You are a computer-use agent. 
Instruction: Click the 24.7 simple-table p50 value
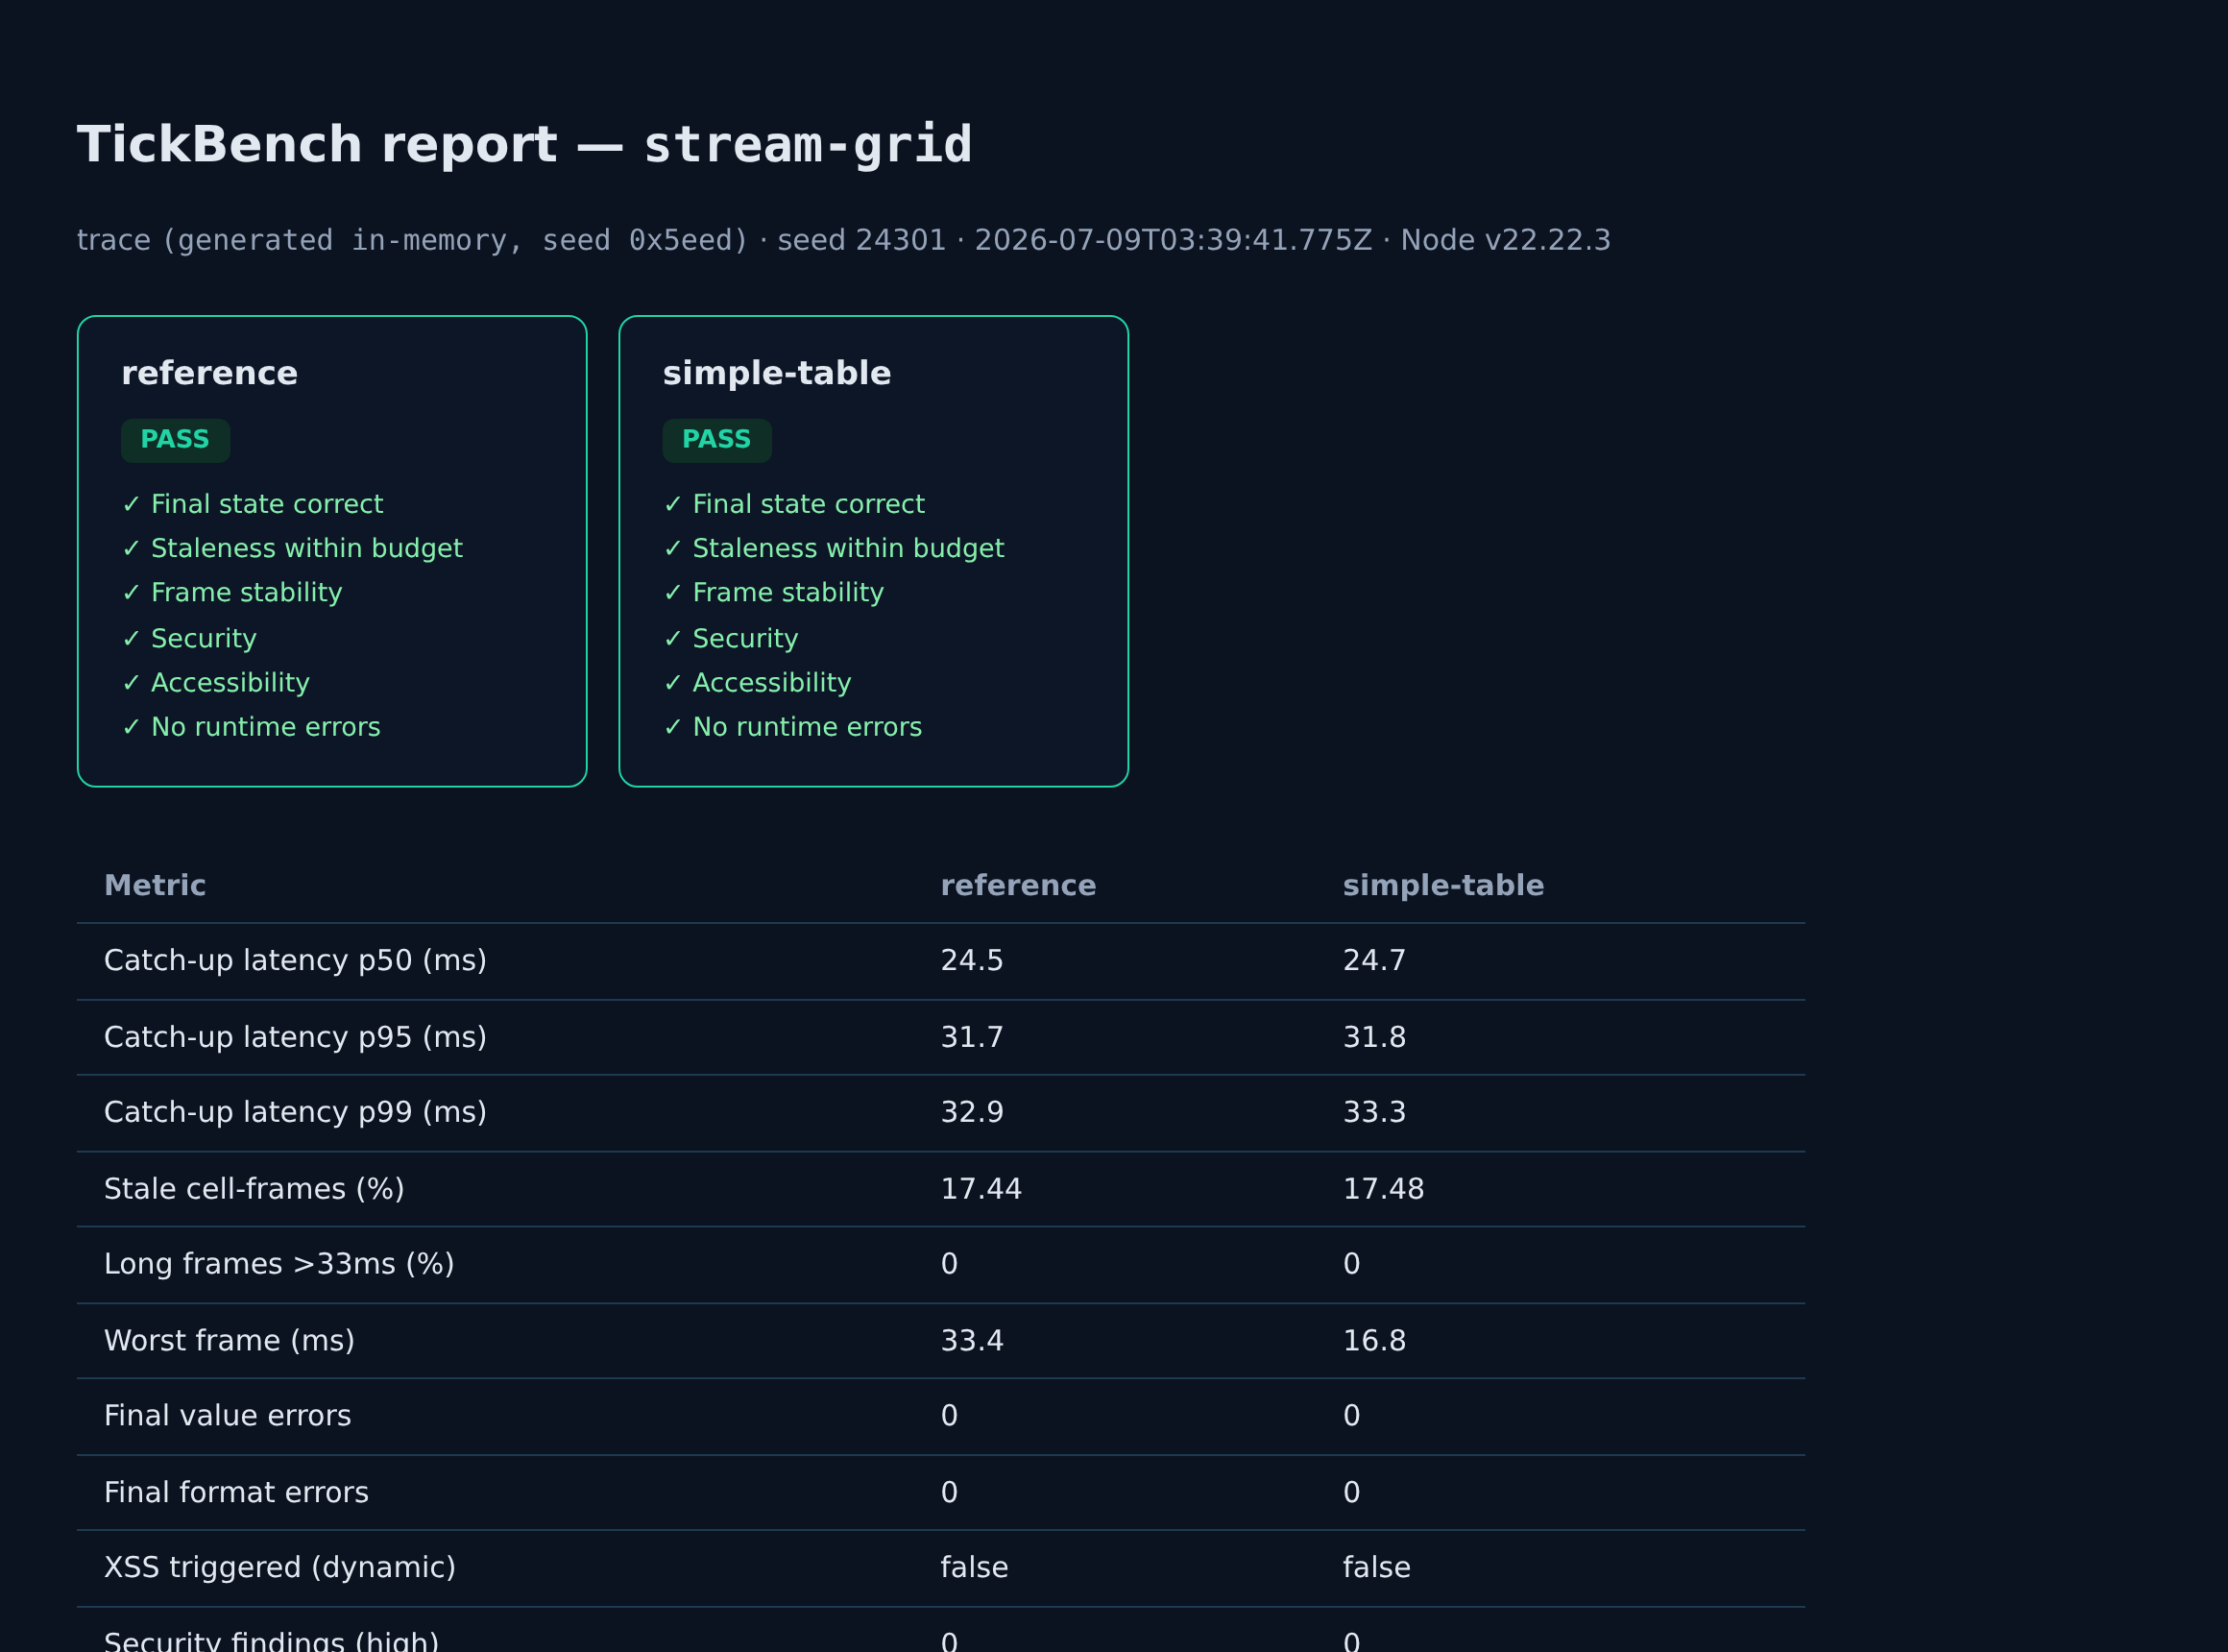tap(1374, 960)
